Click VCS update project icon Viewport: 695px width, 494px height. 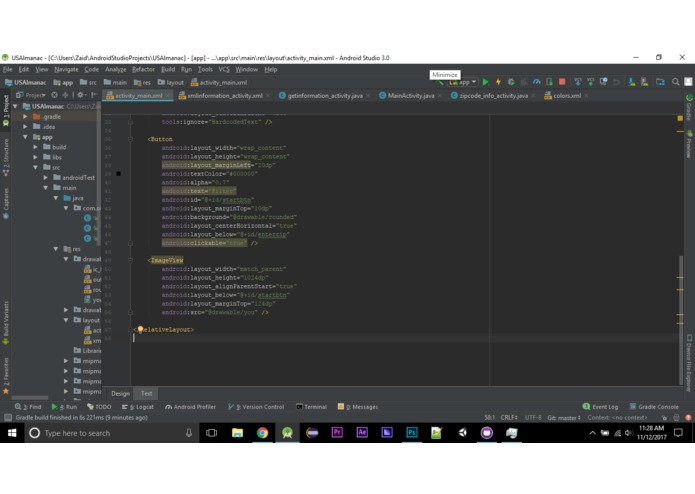click(578, 82)
